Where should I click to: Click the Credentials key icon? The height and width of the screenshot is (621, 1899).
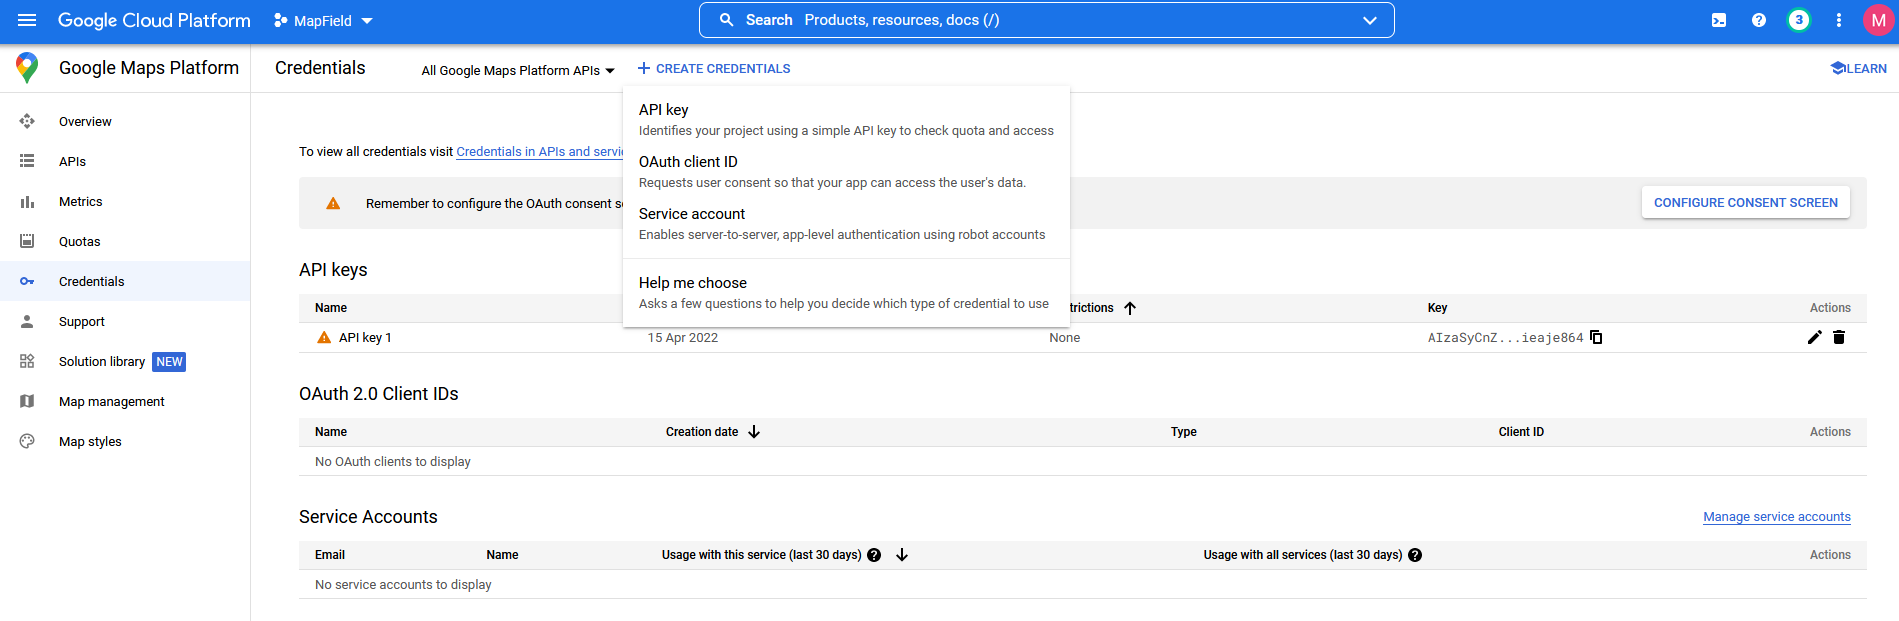[27, 281]
